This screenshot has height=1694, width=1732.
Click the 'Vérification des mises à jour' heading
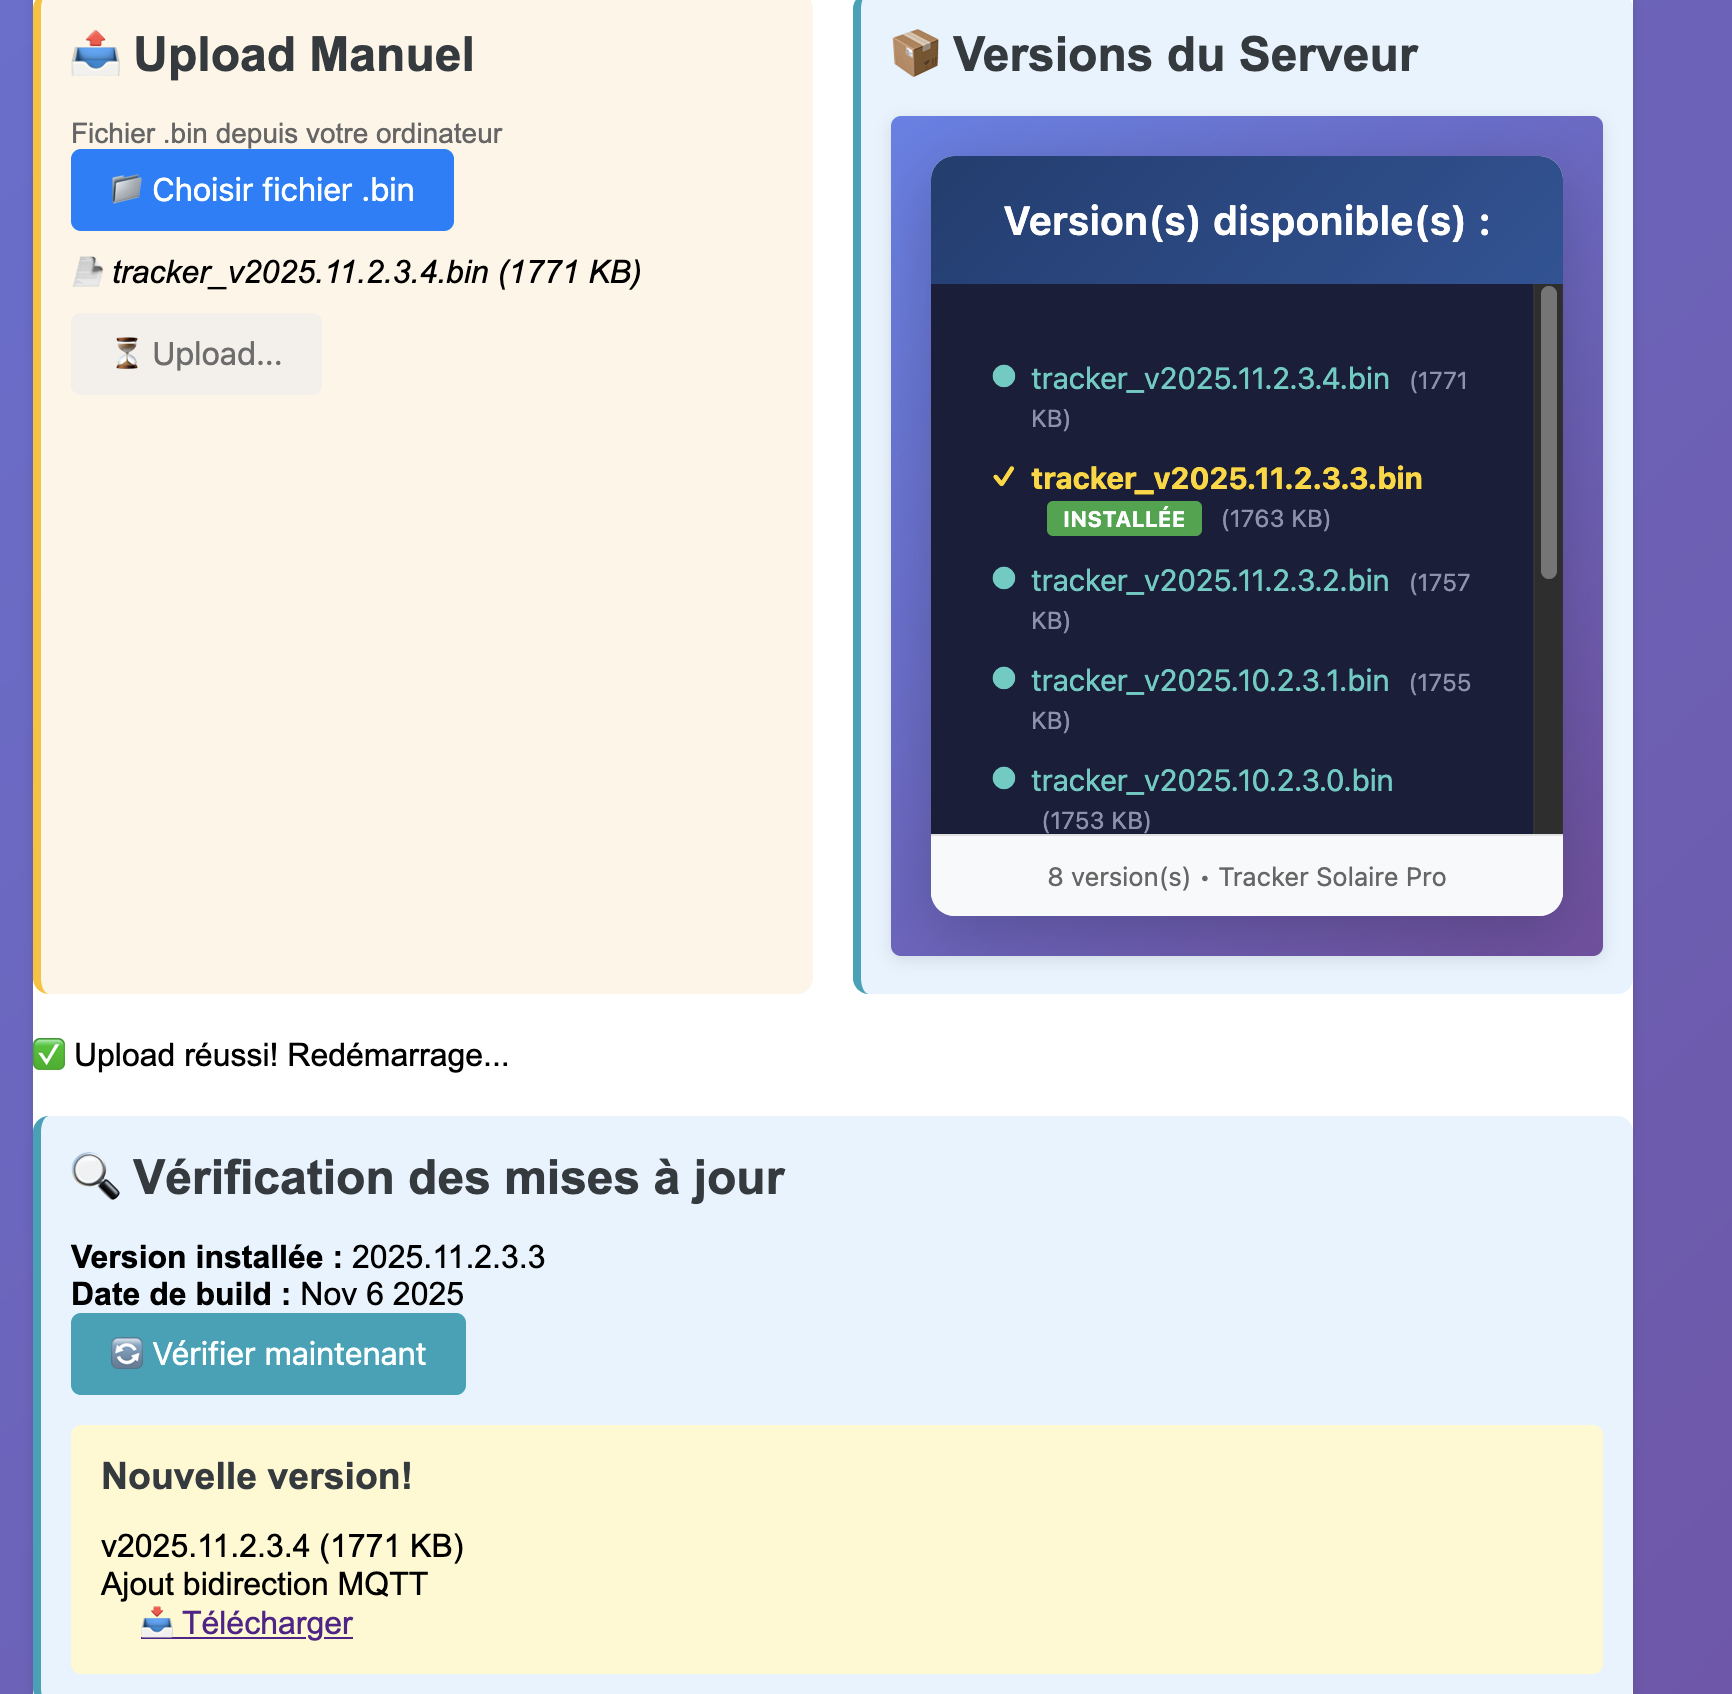(459, 1178)
